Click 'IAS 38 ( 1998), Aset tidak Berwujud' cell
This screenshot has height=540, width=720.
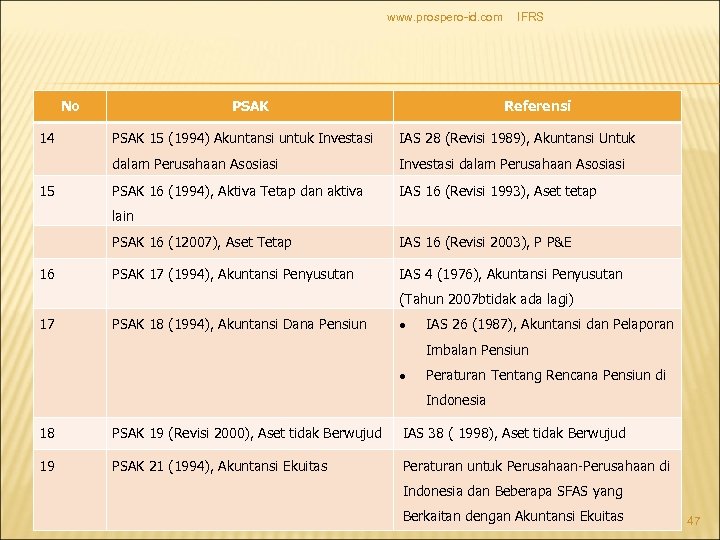pos(537,433)
